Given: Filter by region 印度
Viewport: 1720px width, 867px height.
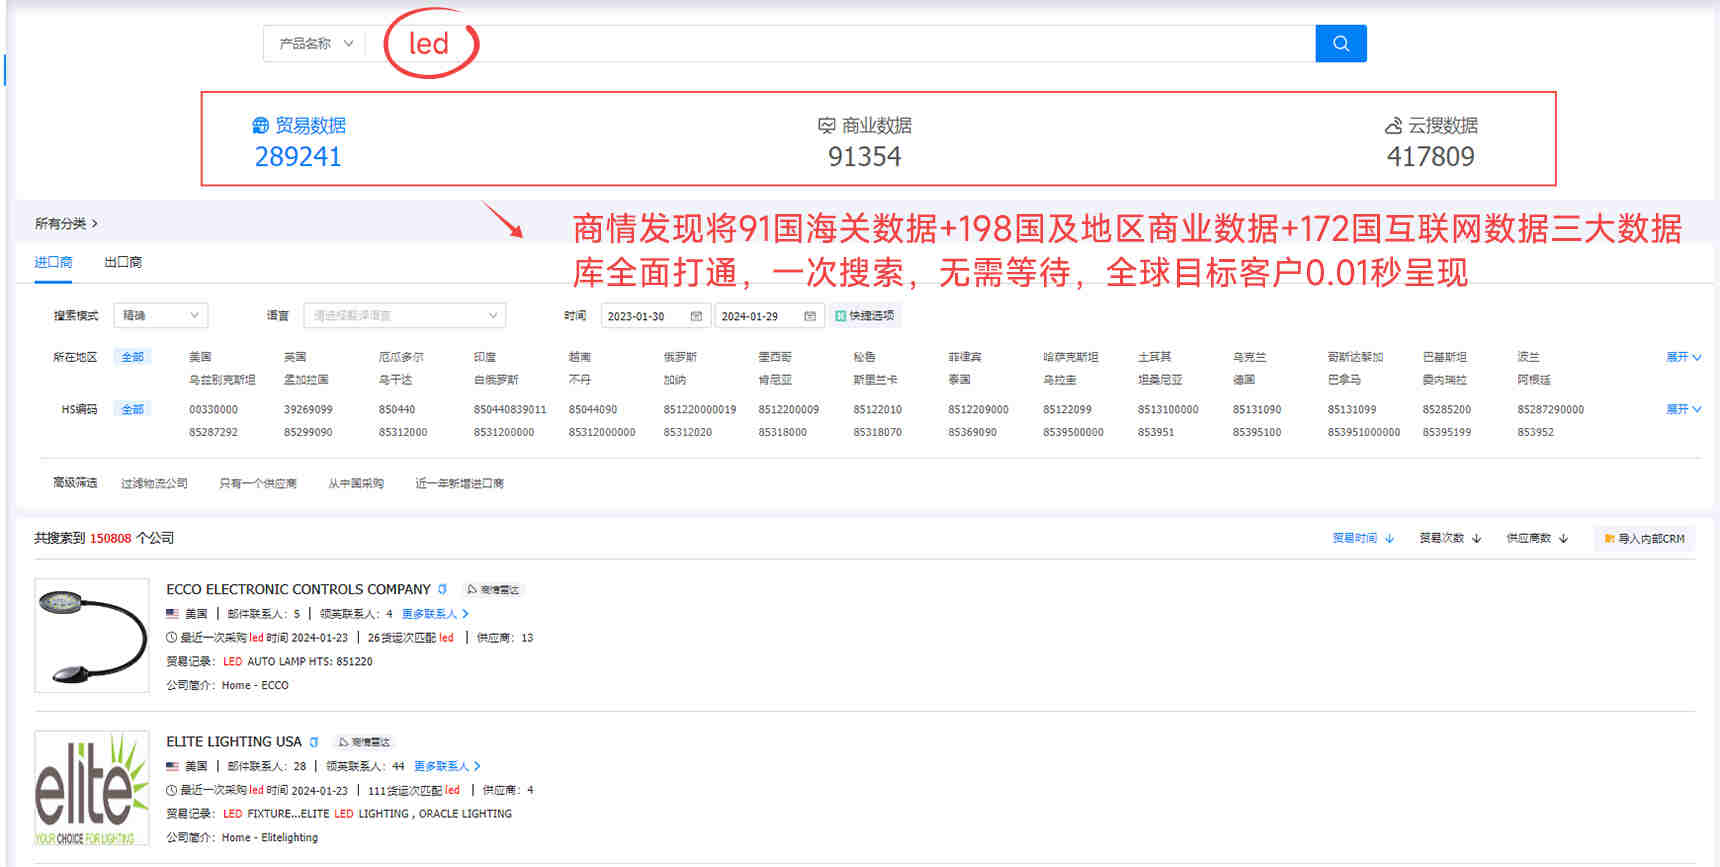Looking at the screenshot, I should [x=485, y=357].
